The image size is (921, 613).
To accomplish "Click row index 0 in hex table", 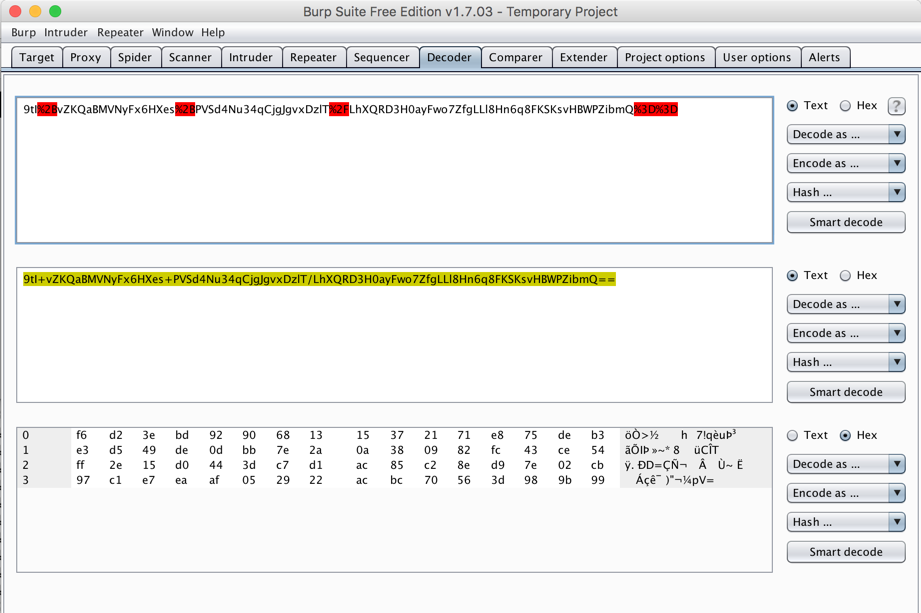I will click(x=26, y=435).
